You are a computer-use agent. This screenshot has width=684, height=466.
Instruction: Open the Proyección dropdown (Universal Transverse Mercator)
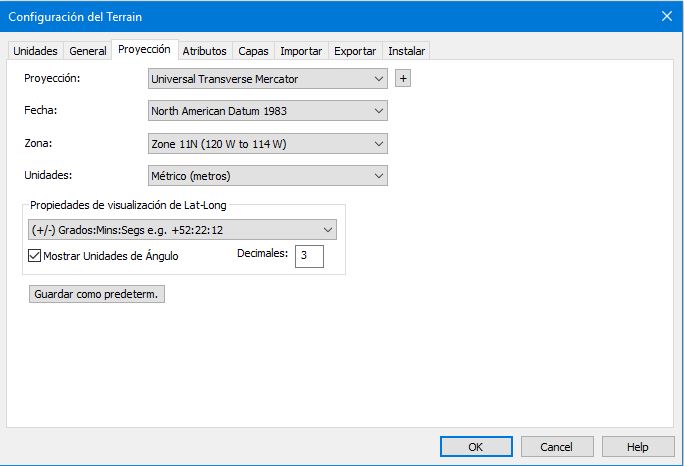pyautogui.click(x=267, y=79)
